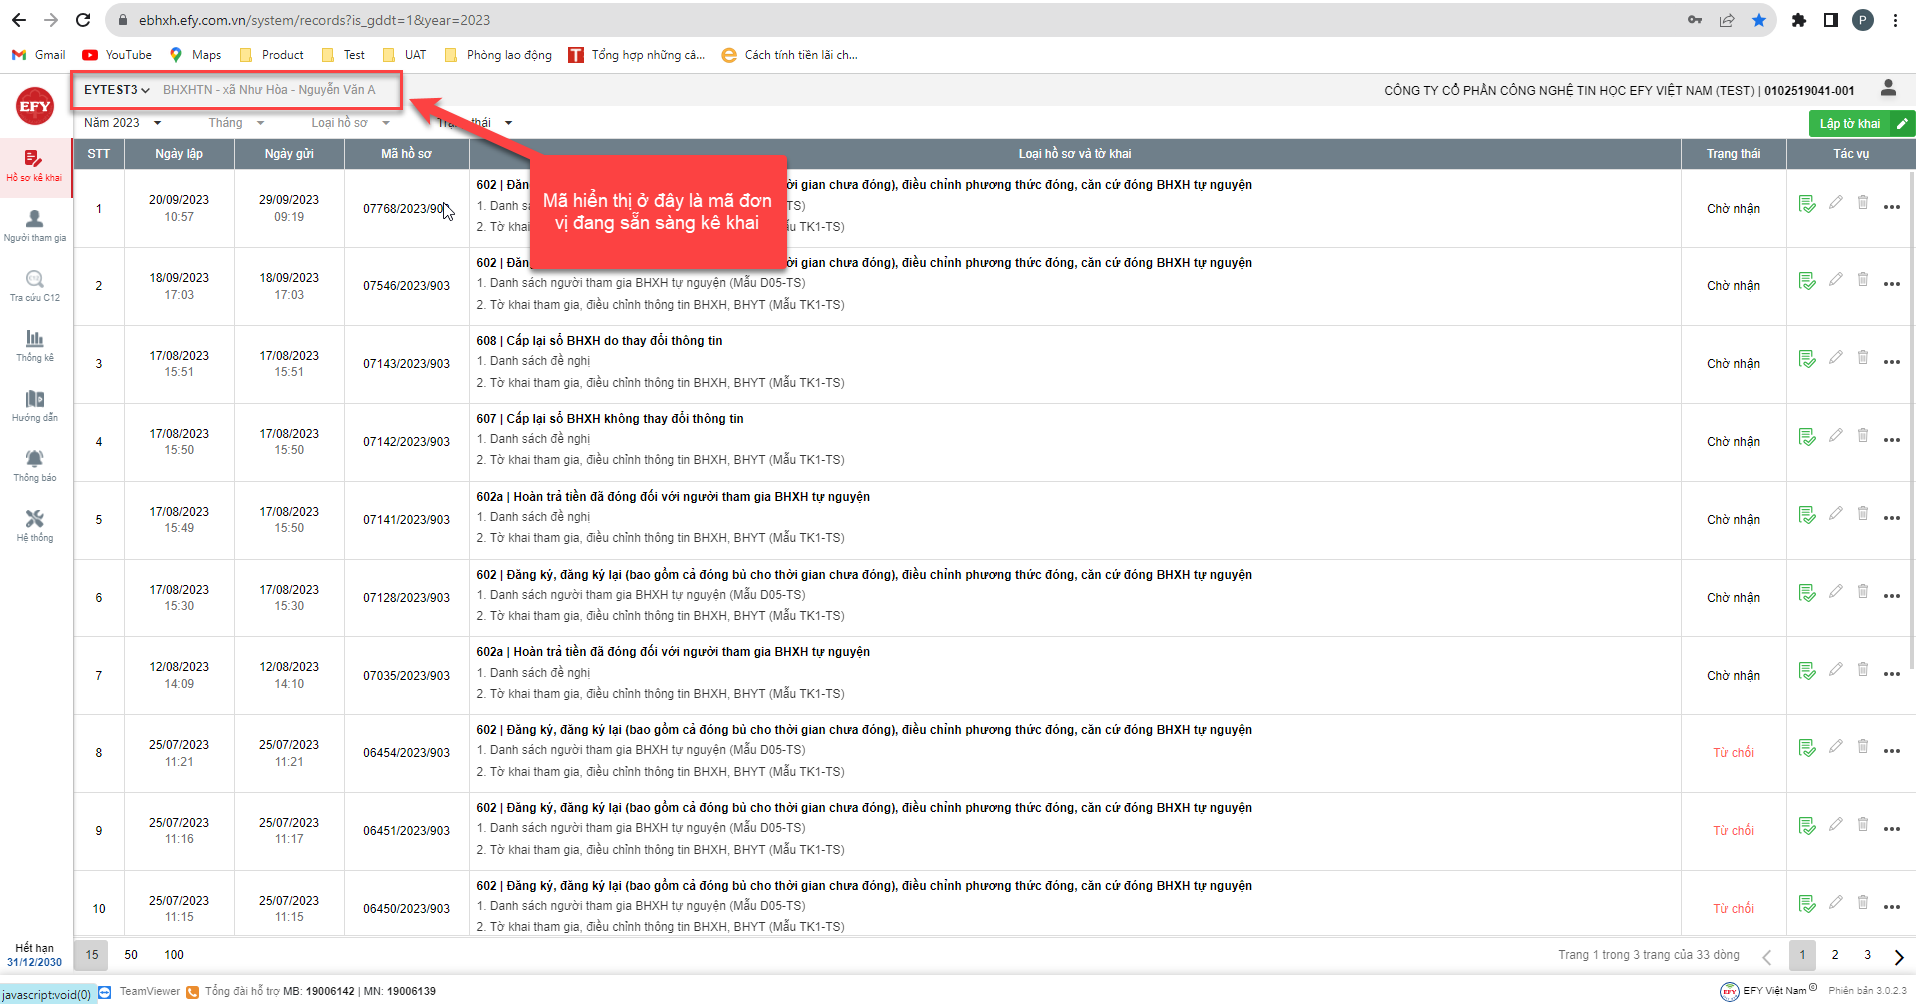Open Hướng dẫn guide icon
This screenshot has width=1916, height=1004.
coord(35,405)
